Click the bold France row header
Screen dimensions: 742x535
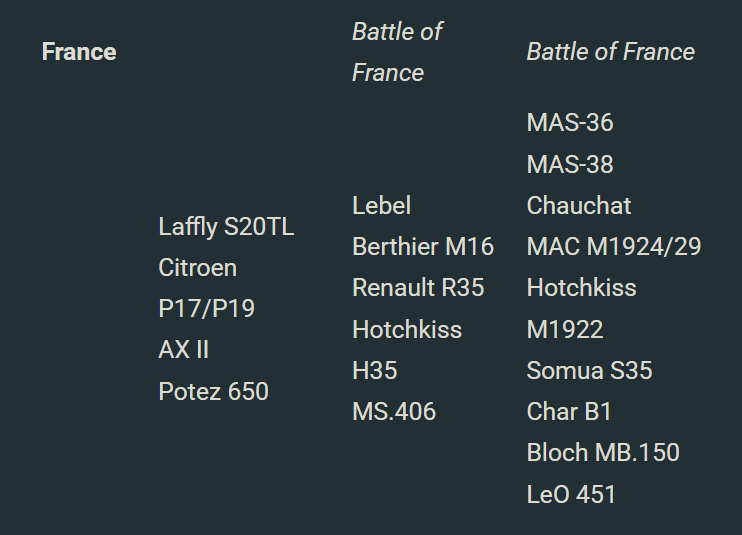(x=79, y=52)
